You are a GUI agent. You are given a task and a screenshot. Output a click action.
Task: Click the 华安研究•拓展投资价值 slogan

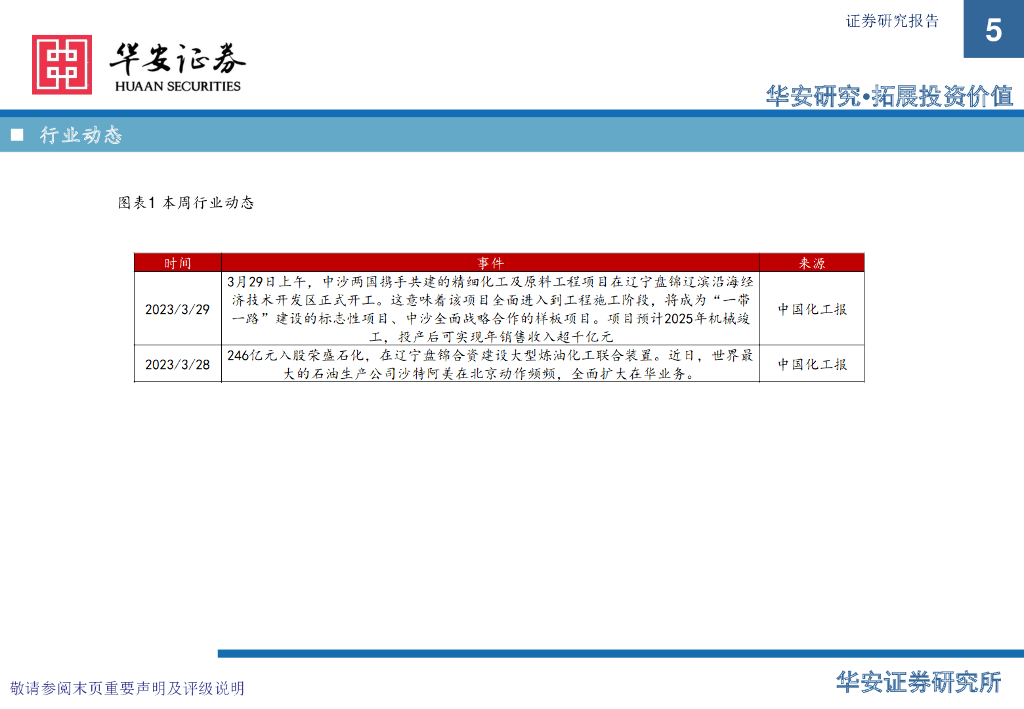click(x=889, y=96)
